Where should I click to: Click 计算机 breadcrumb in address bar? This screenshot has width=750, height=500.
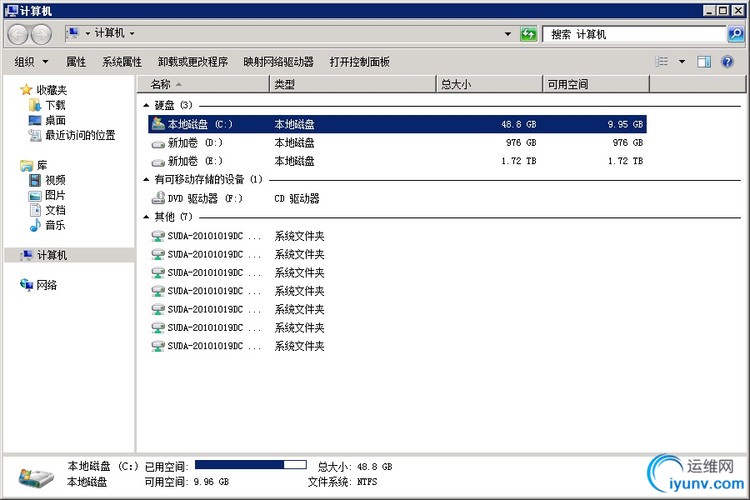(109, 33)
